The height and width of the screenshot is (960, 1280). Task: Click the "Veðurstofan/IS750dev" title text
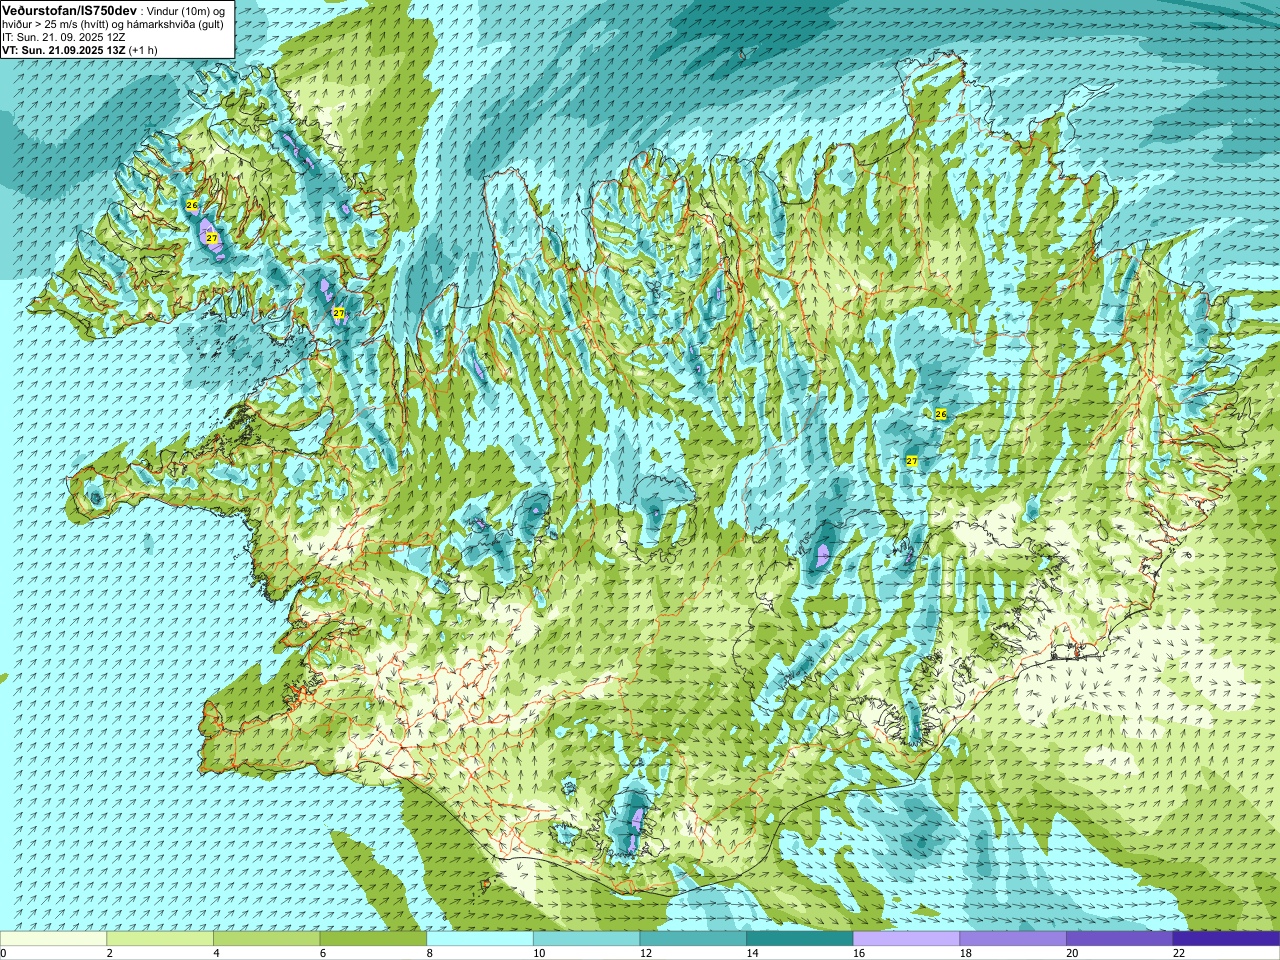(70, 9)
